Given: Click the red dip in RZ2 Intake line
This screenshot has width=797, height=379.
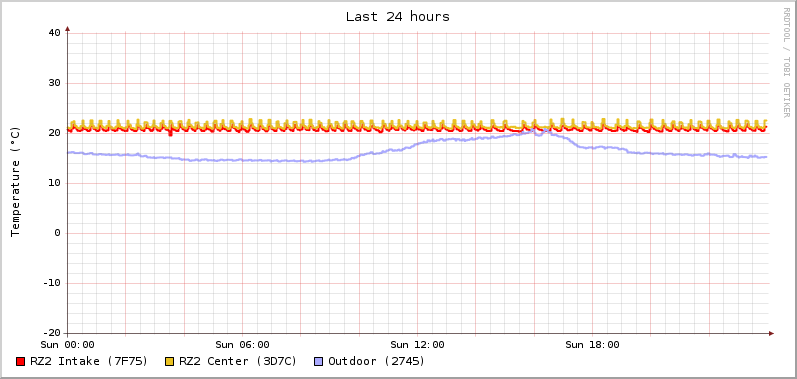Looking at the screenshot, I should pos(170,134).
